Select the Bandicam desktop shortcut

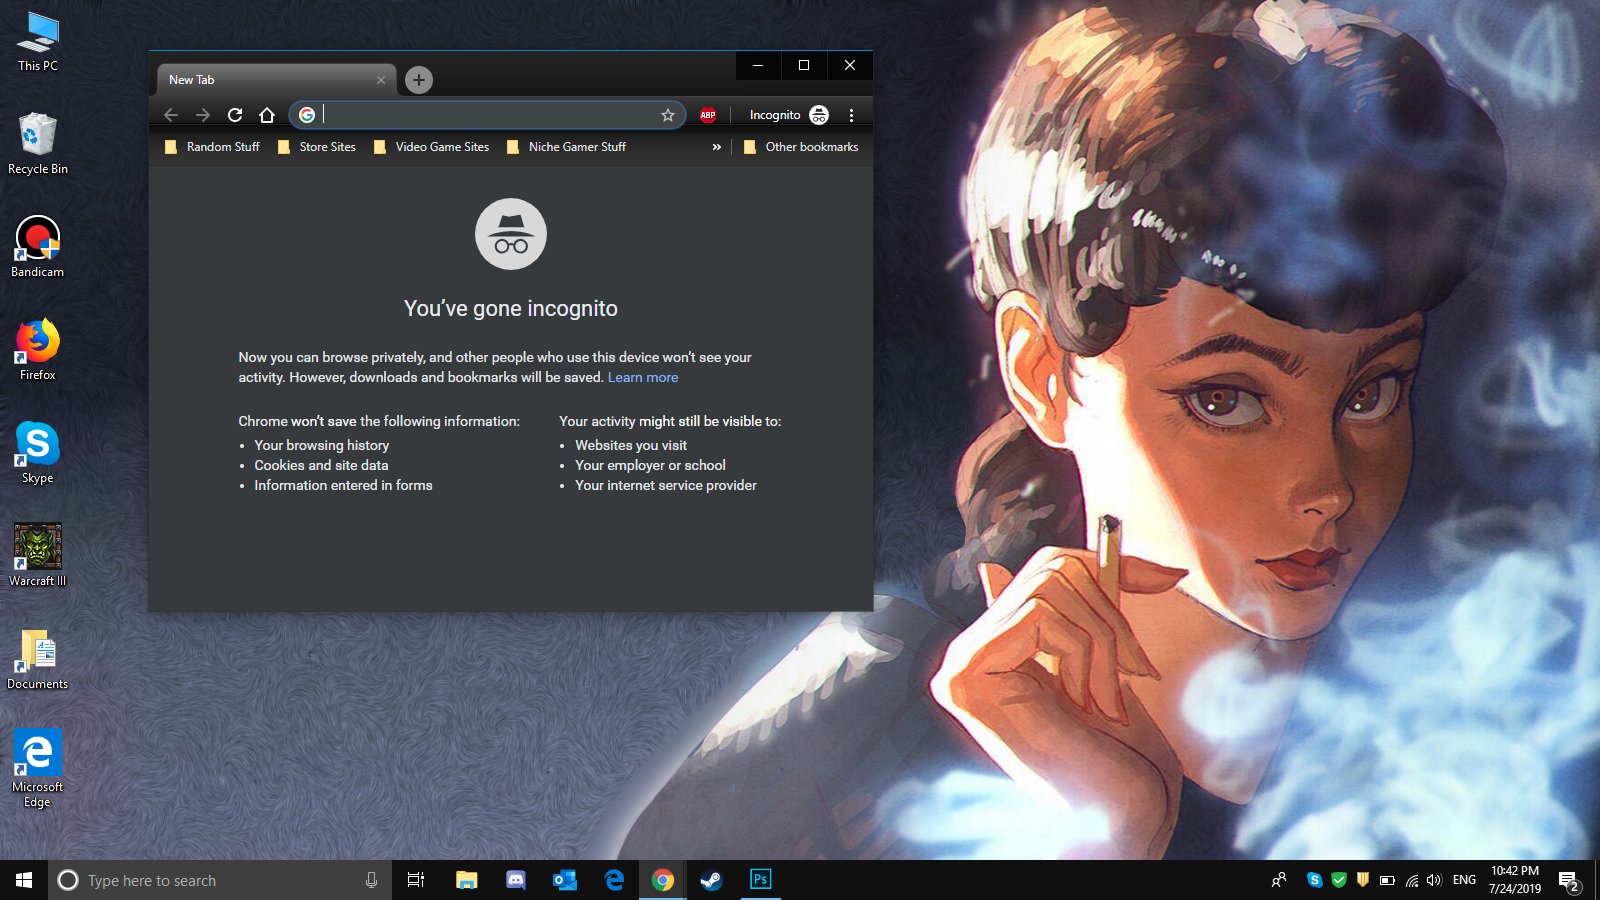click(x=38, y=247)
